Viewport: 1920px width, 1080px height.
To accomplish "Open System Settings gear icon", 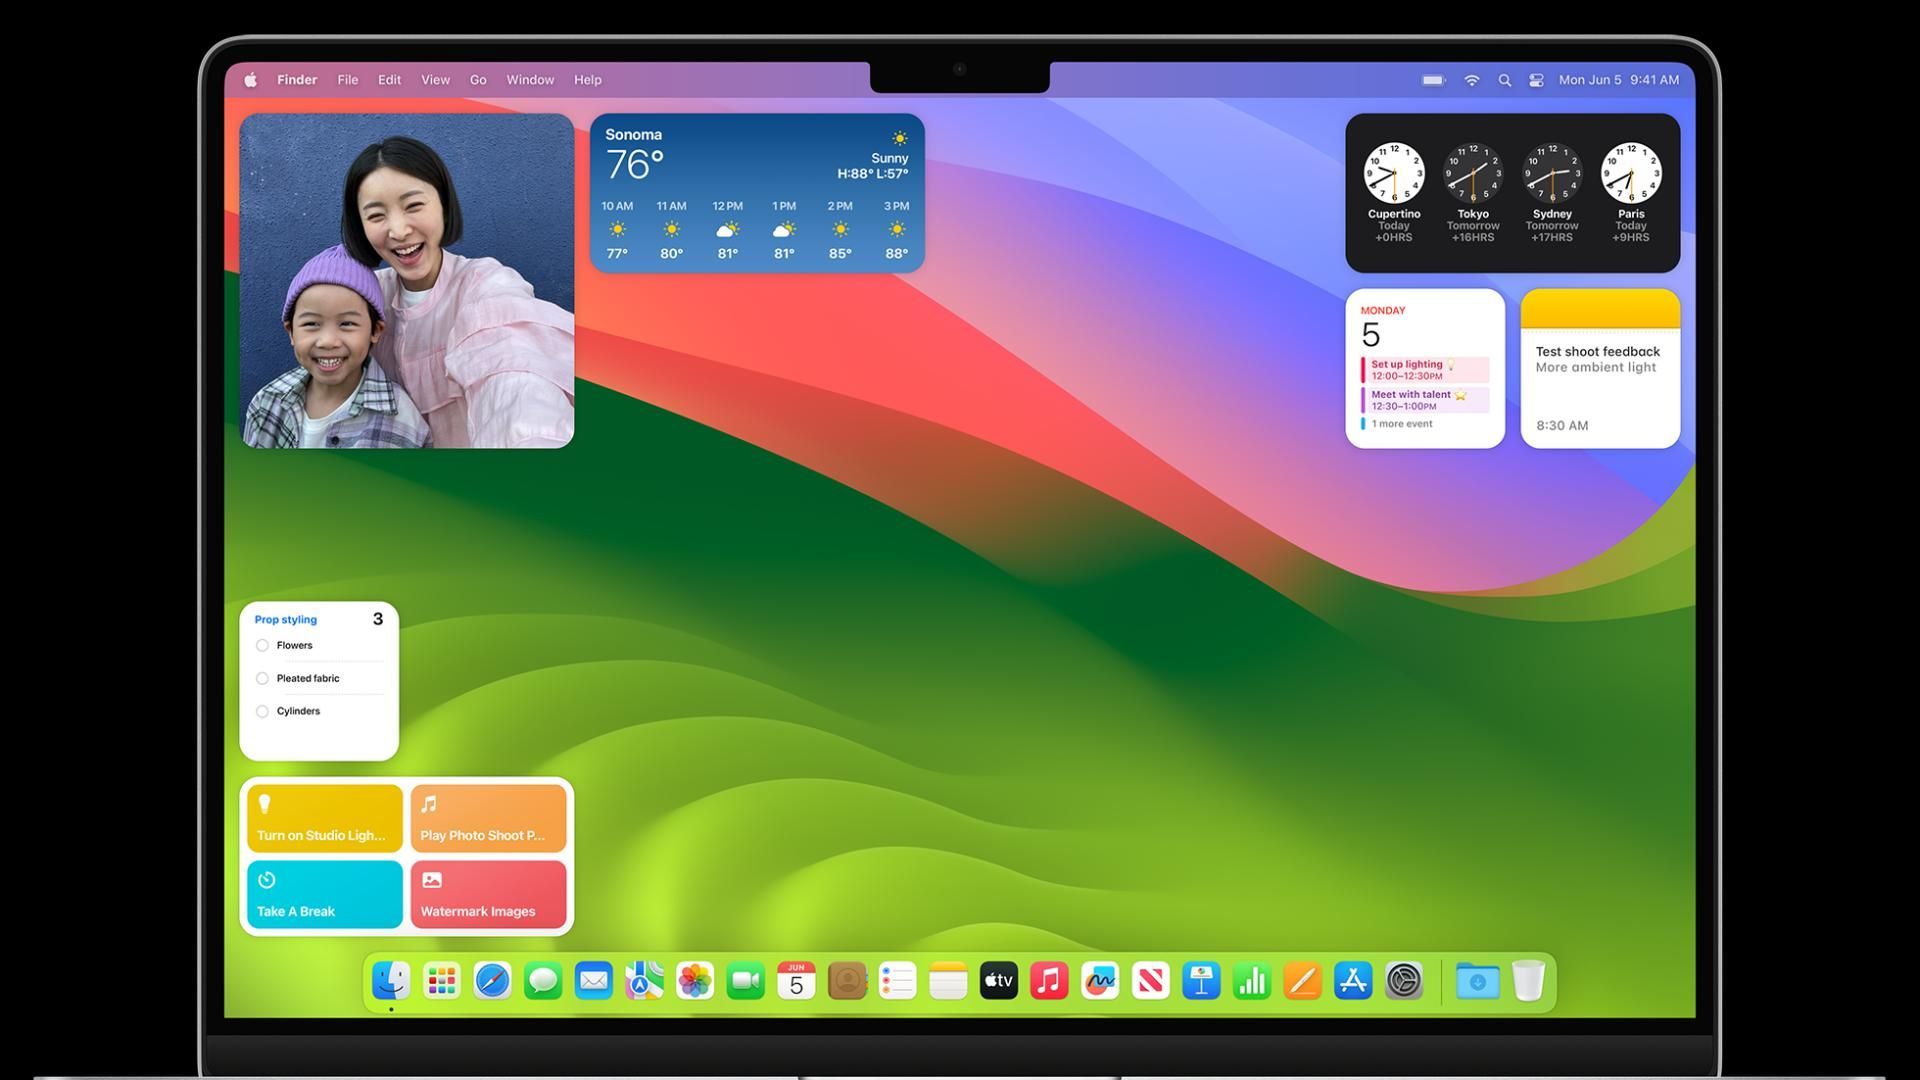I will point(1404,981).
